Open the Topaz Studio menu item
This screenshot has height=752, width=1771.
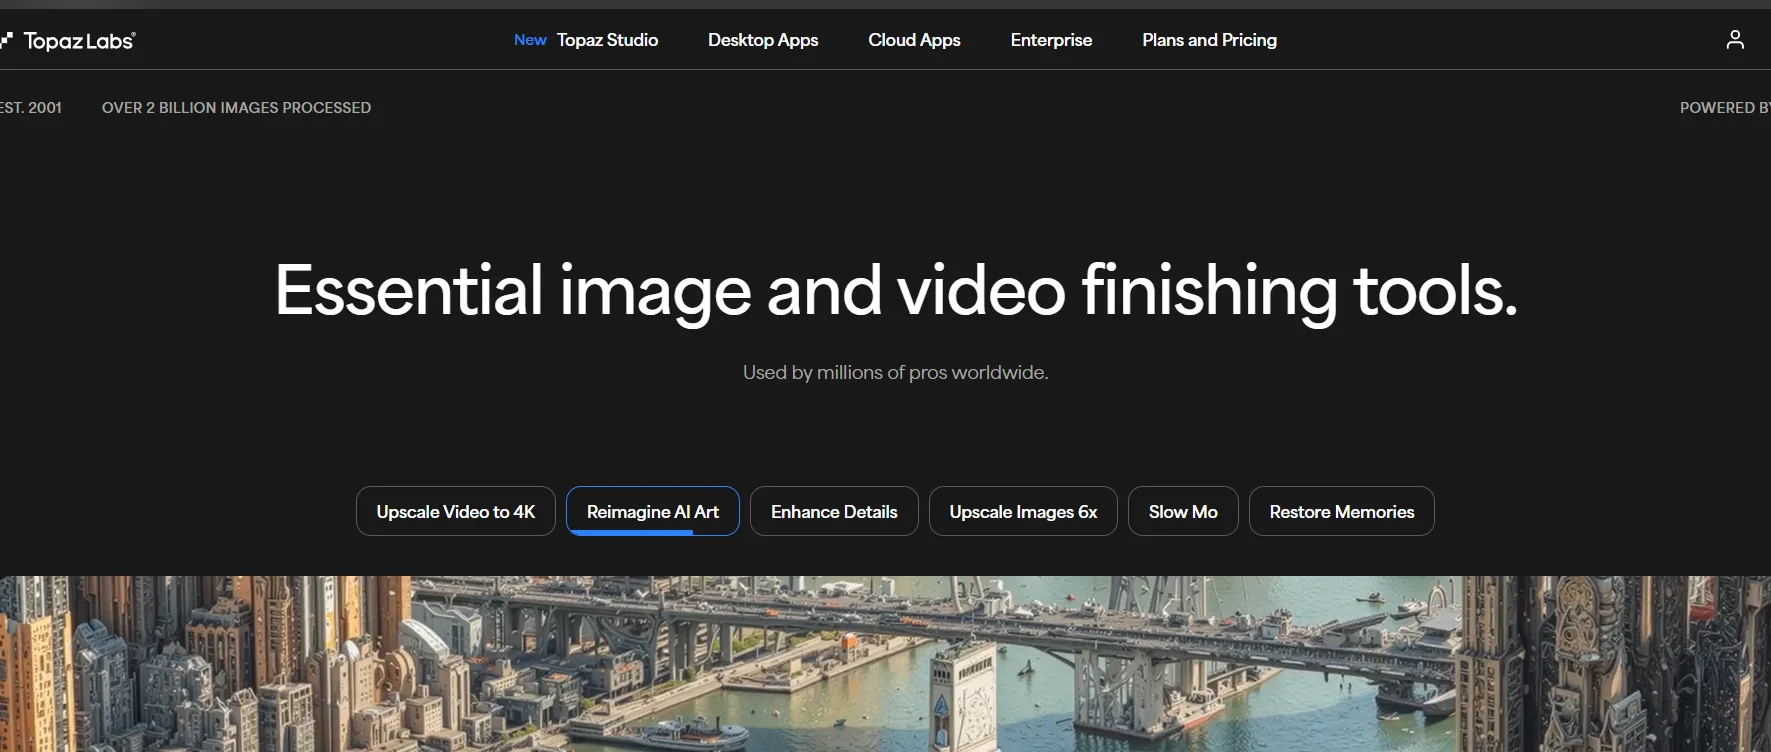click(x=607, y=40)
